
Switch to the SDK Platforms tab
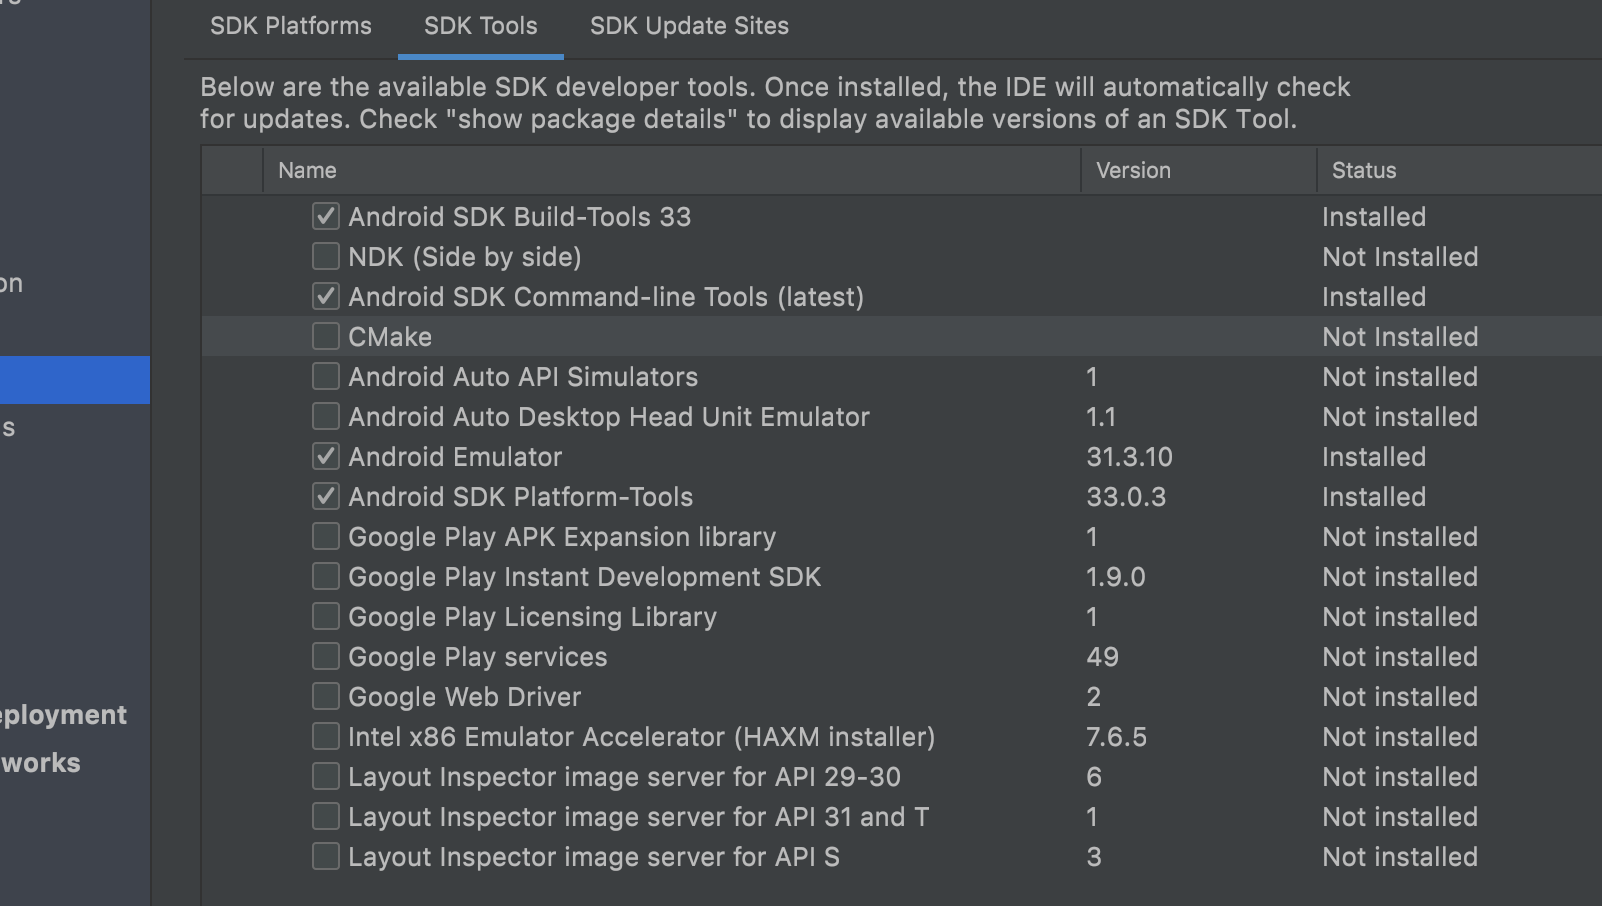(x=290, y=26)
